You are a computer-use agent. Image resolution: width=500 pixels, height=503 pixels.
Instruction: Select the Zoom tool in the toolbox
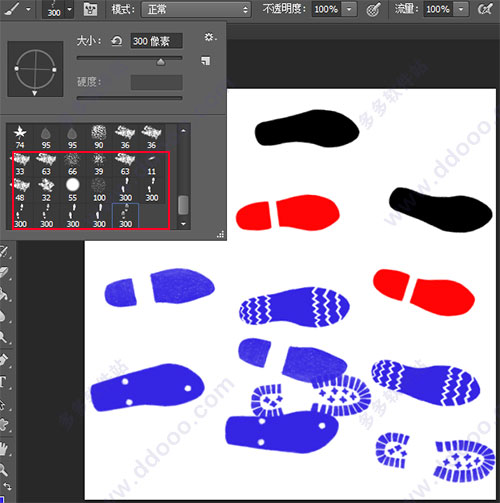point(3,470)
